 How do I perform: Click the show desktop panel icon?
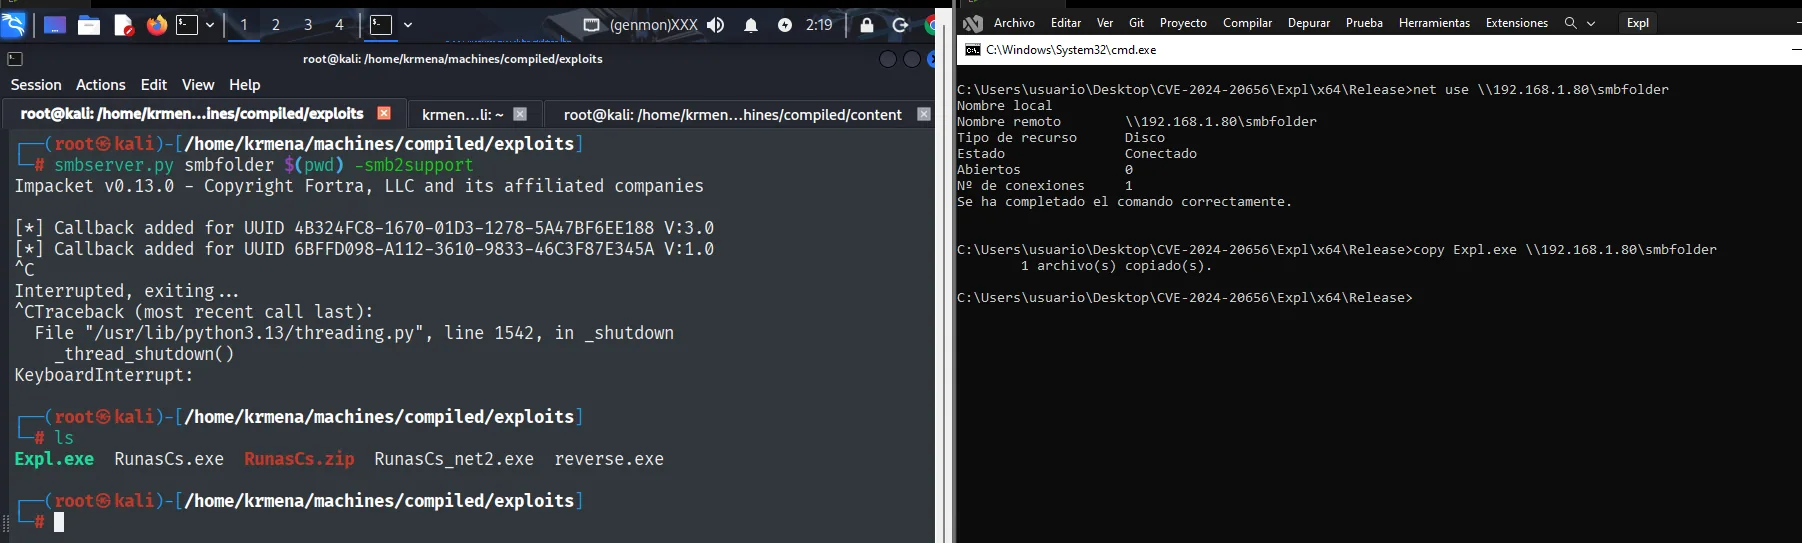[x=55, y=25]
